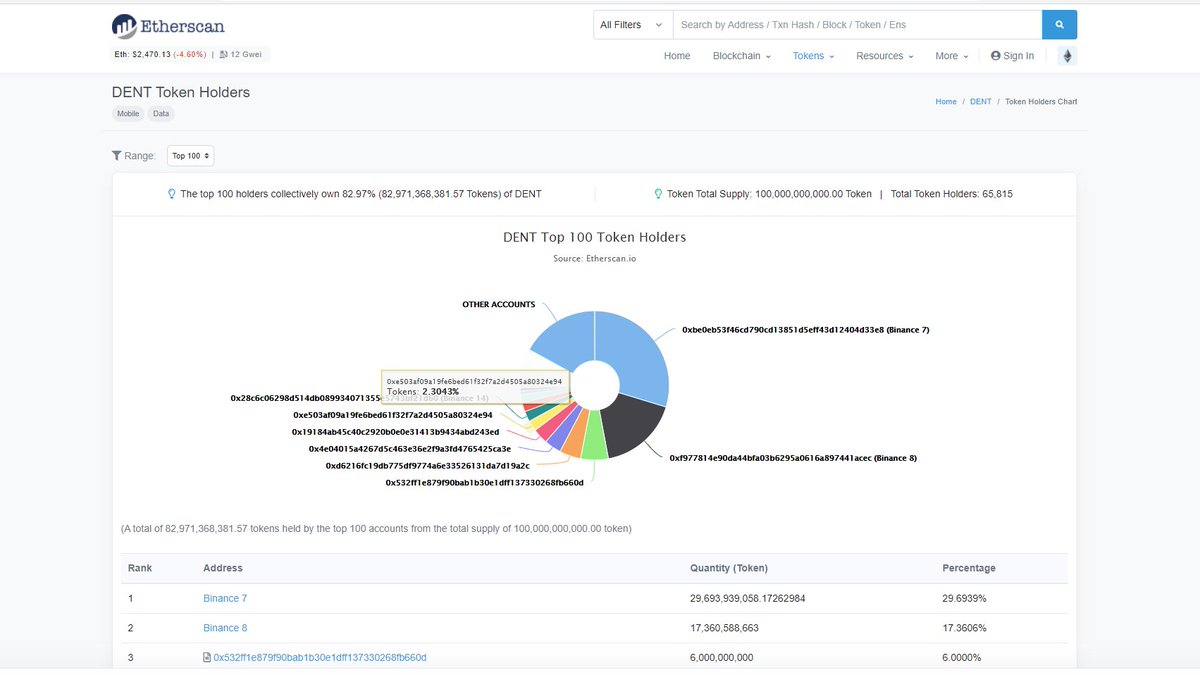Click the Rank column header

(x=140, y=568)
